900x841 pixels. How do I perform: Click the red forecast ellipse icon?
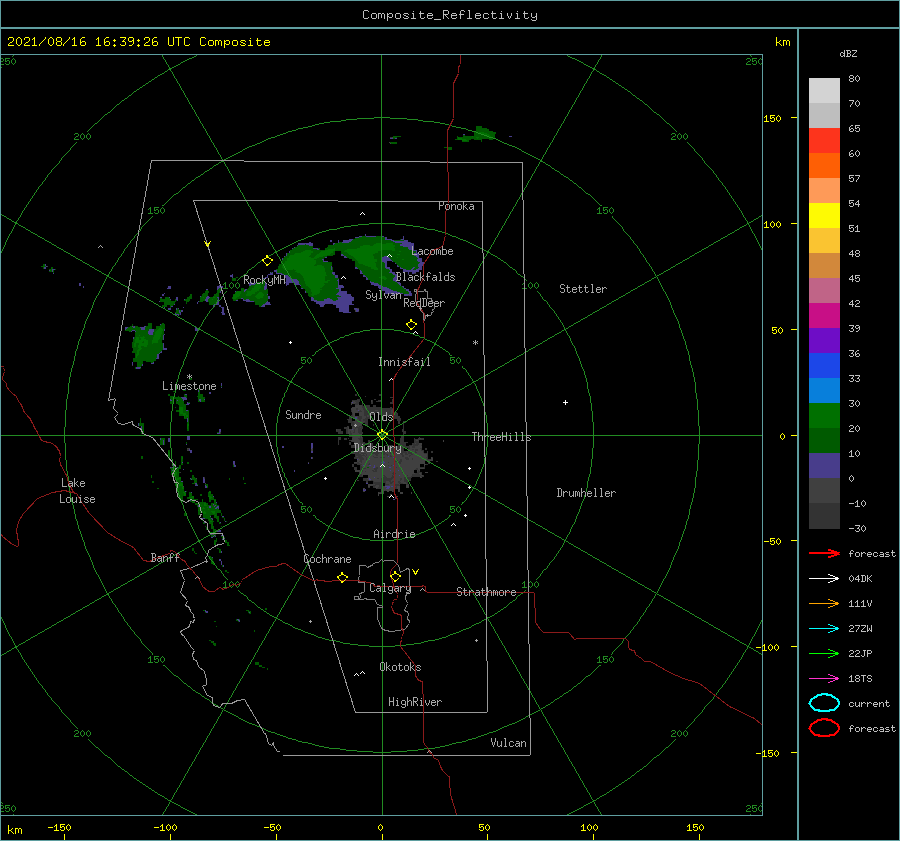[x=824, y=728]
